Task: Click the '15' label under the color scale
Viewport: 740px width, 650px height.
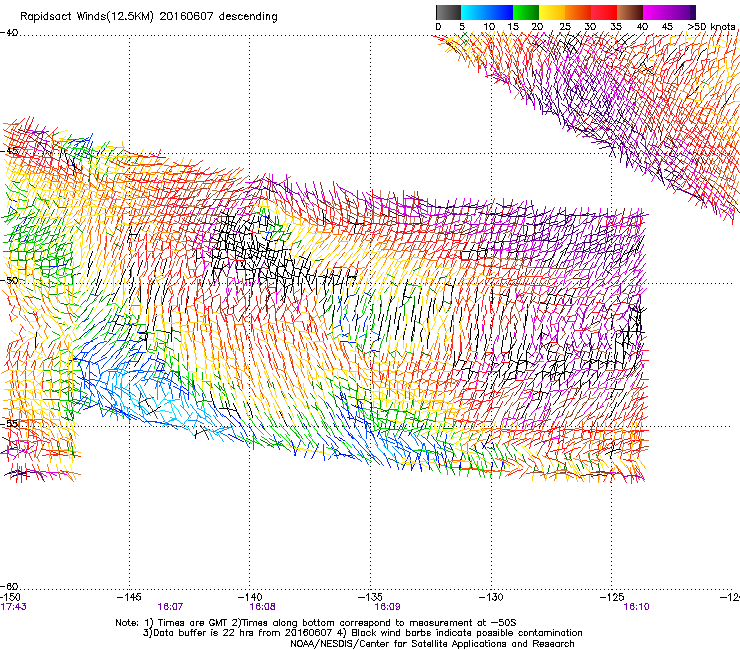Action: point(513,27)
